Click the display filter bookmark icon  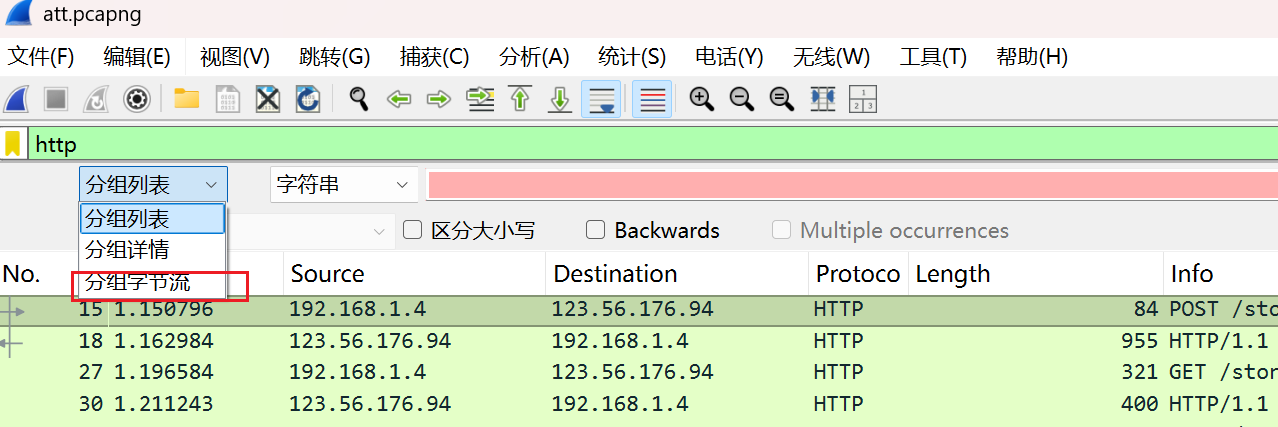point(13,144)
